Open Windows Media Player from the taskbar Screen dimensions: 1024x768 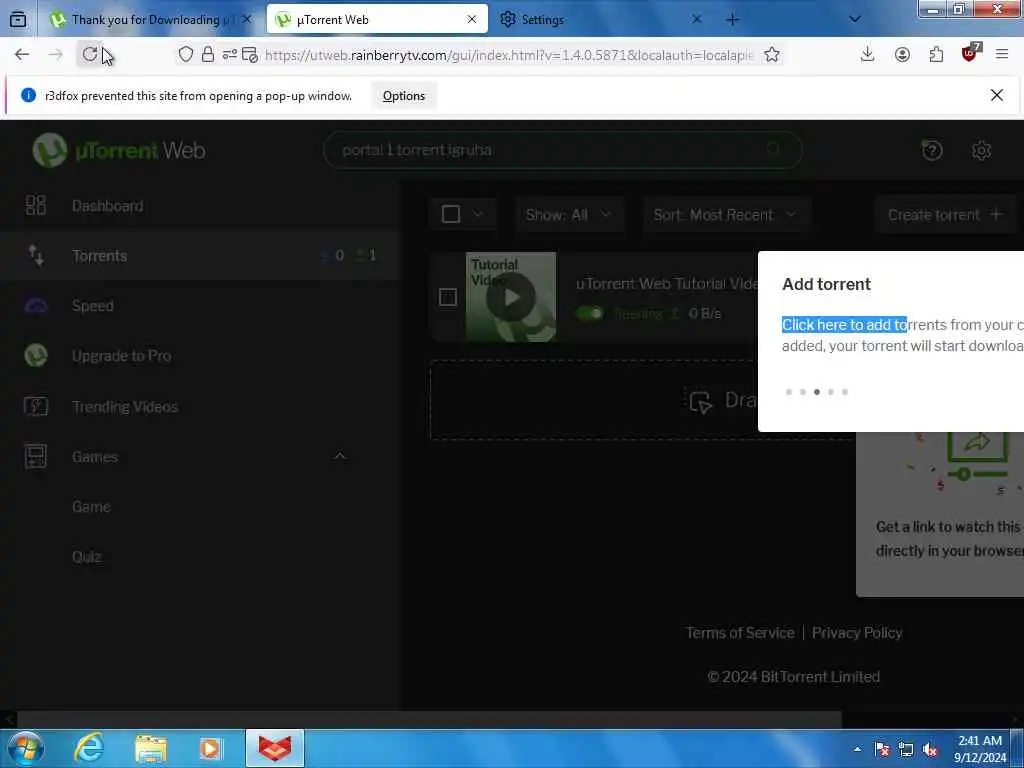[x=210, y=748]
